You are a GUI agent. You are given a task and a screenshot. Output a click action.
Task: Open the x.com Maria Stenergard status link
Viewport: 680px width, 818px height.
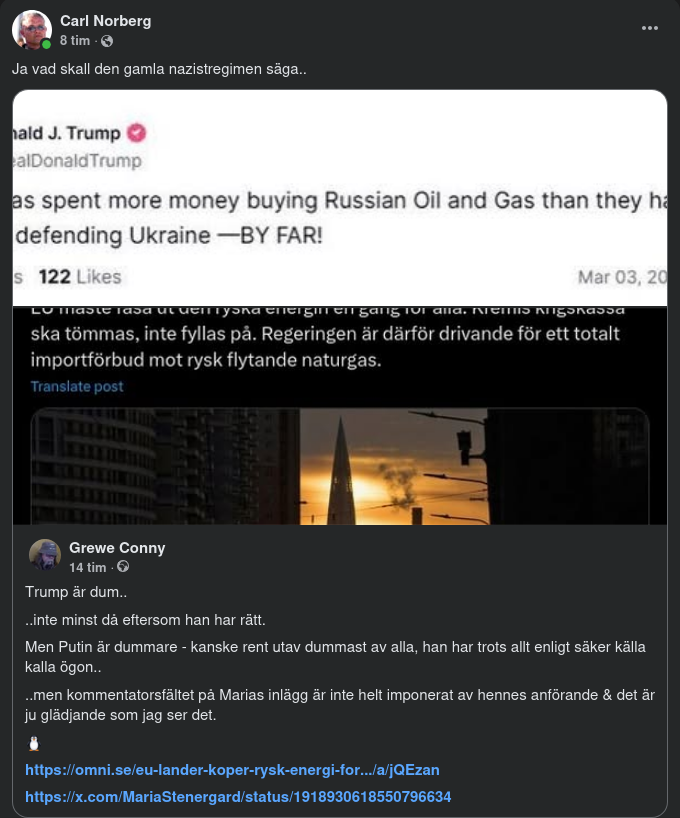point(240,797)
